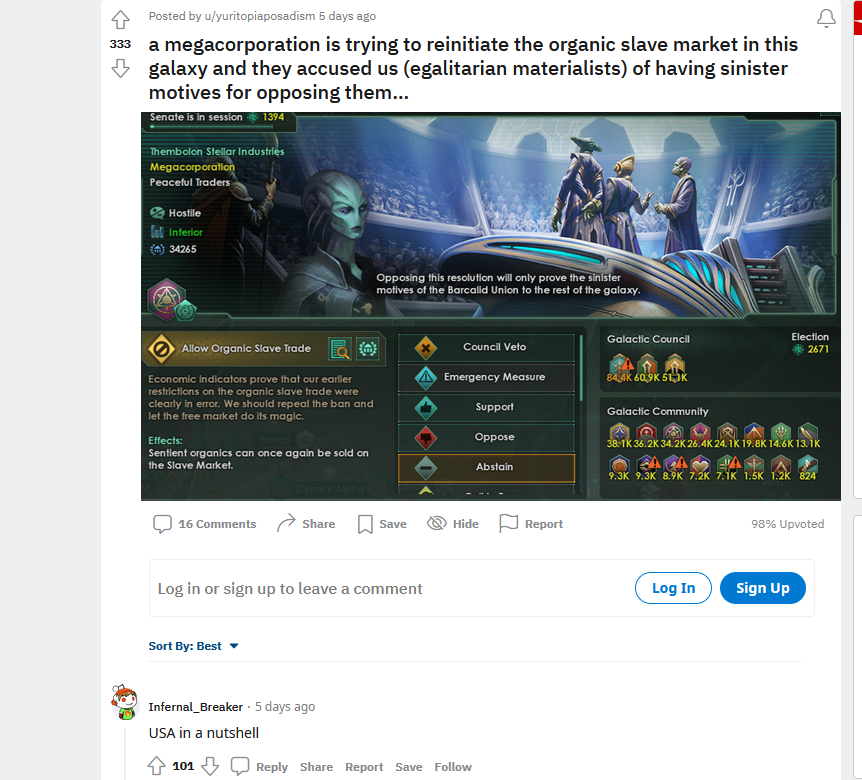
Task: Upvote the megacorporation slave market post
Action: [120, 20]
